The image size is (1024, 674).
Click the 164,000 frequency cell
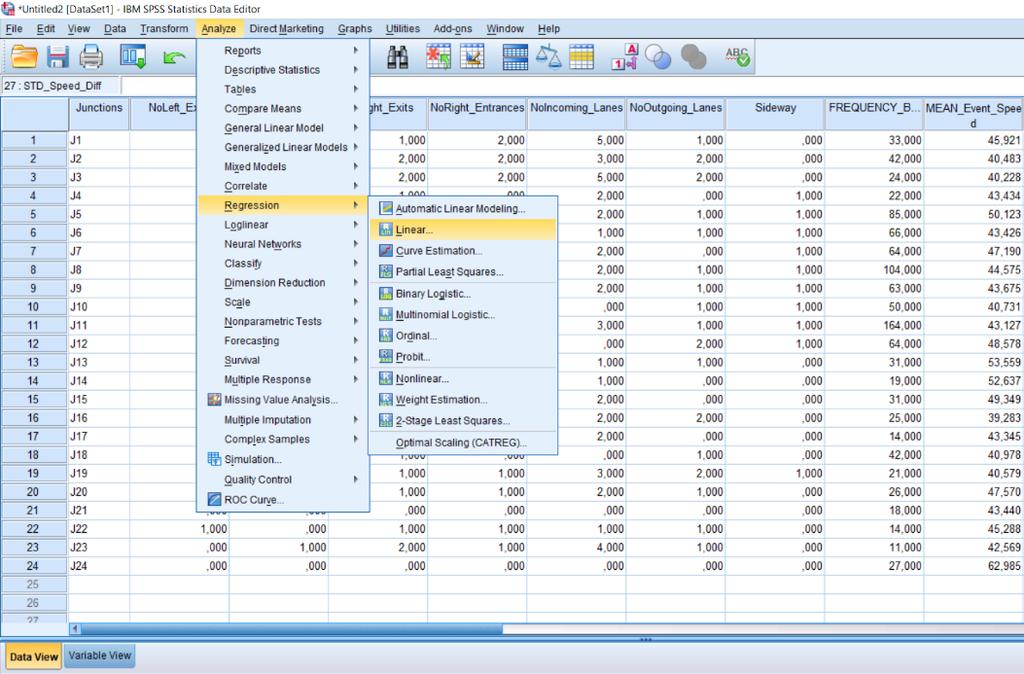874,325
